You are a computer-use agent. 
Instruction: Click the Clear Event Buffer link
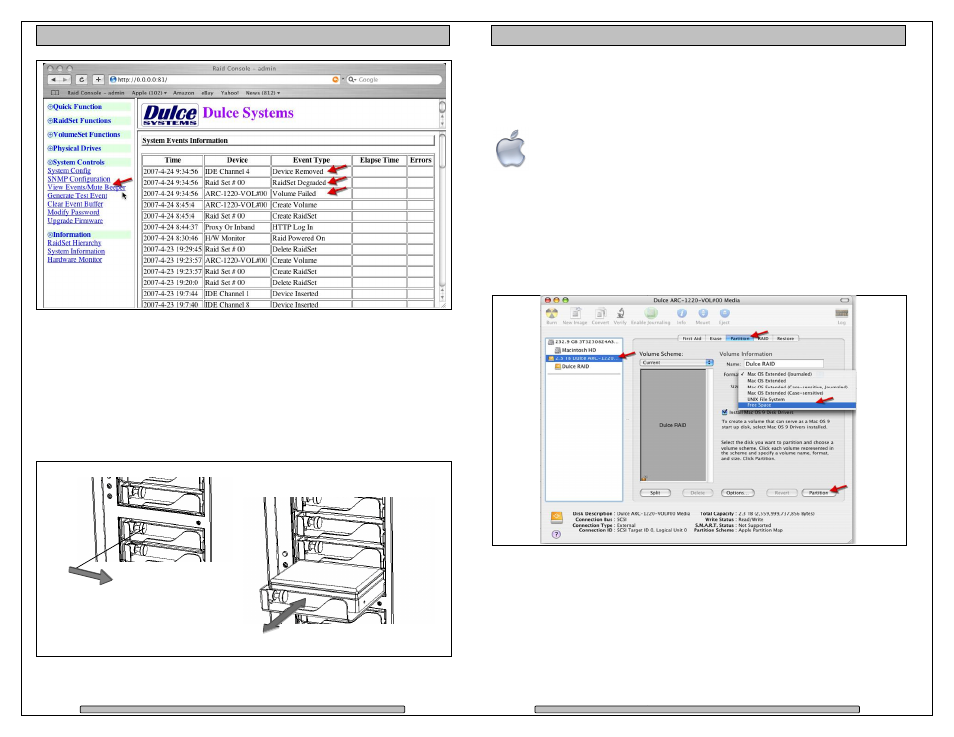(x=75, y=204)
